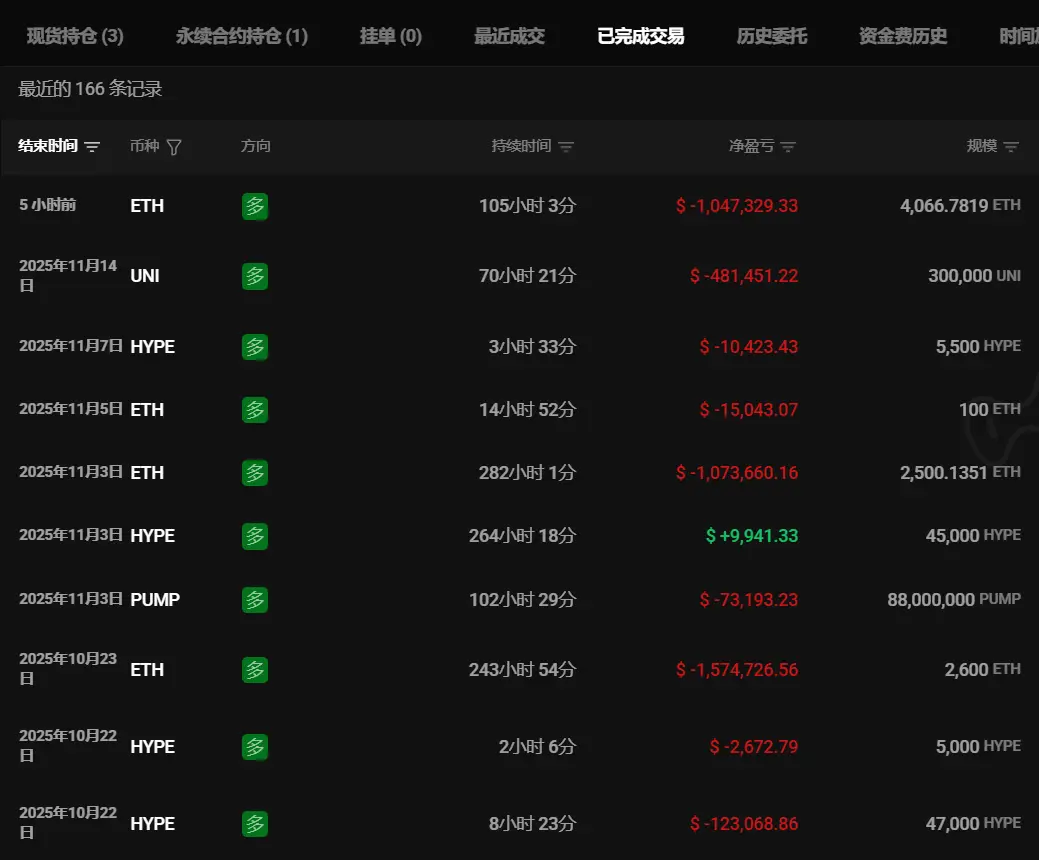Click the 多 badge on the 264小时 HYPE row
This screenshot has height=860, width=1039.
pos(254,535)
